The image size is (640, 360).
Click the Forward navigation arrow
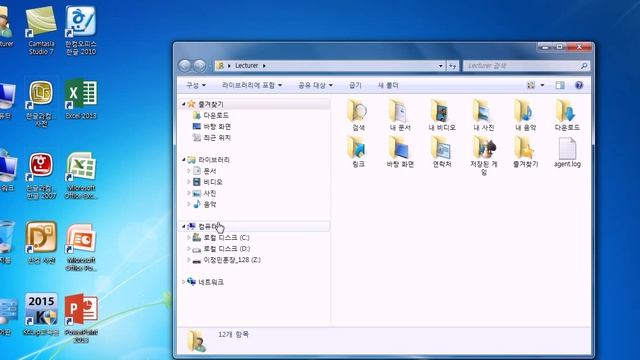pos(199,65)
